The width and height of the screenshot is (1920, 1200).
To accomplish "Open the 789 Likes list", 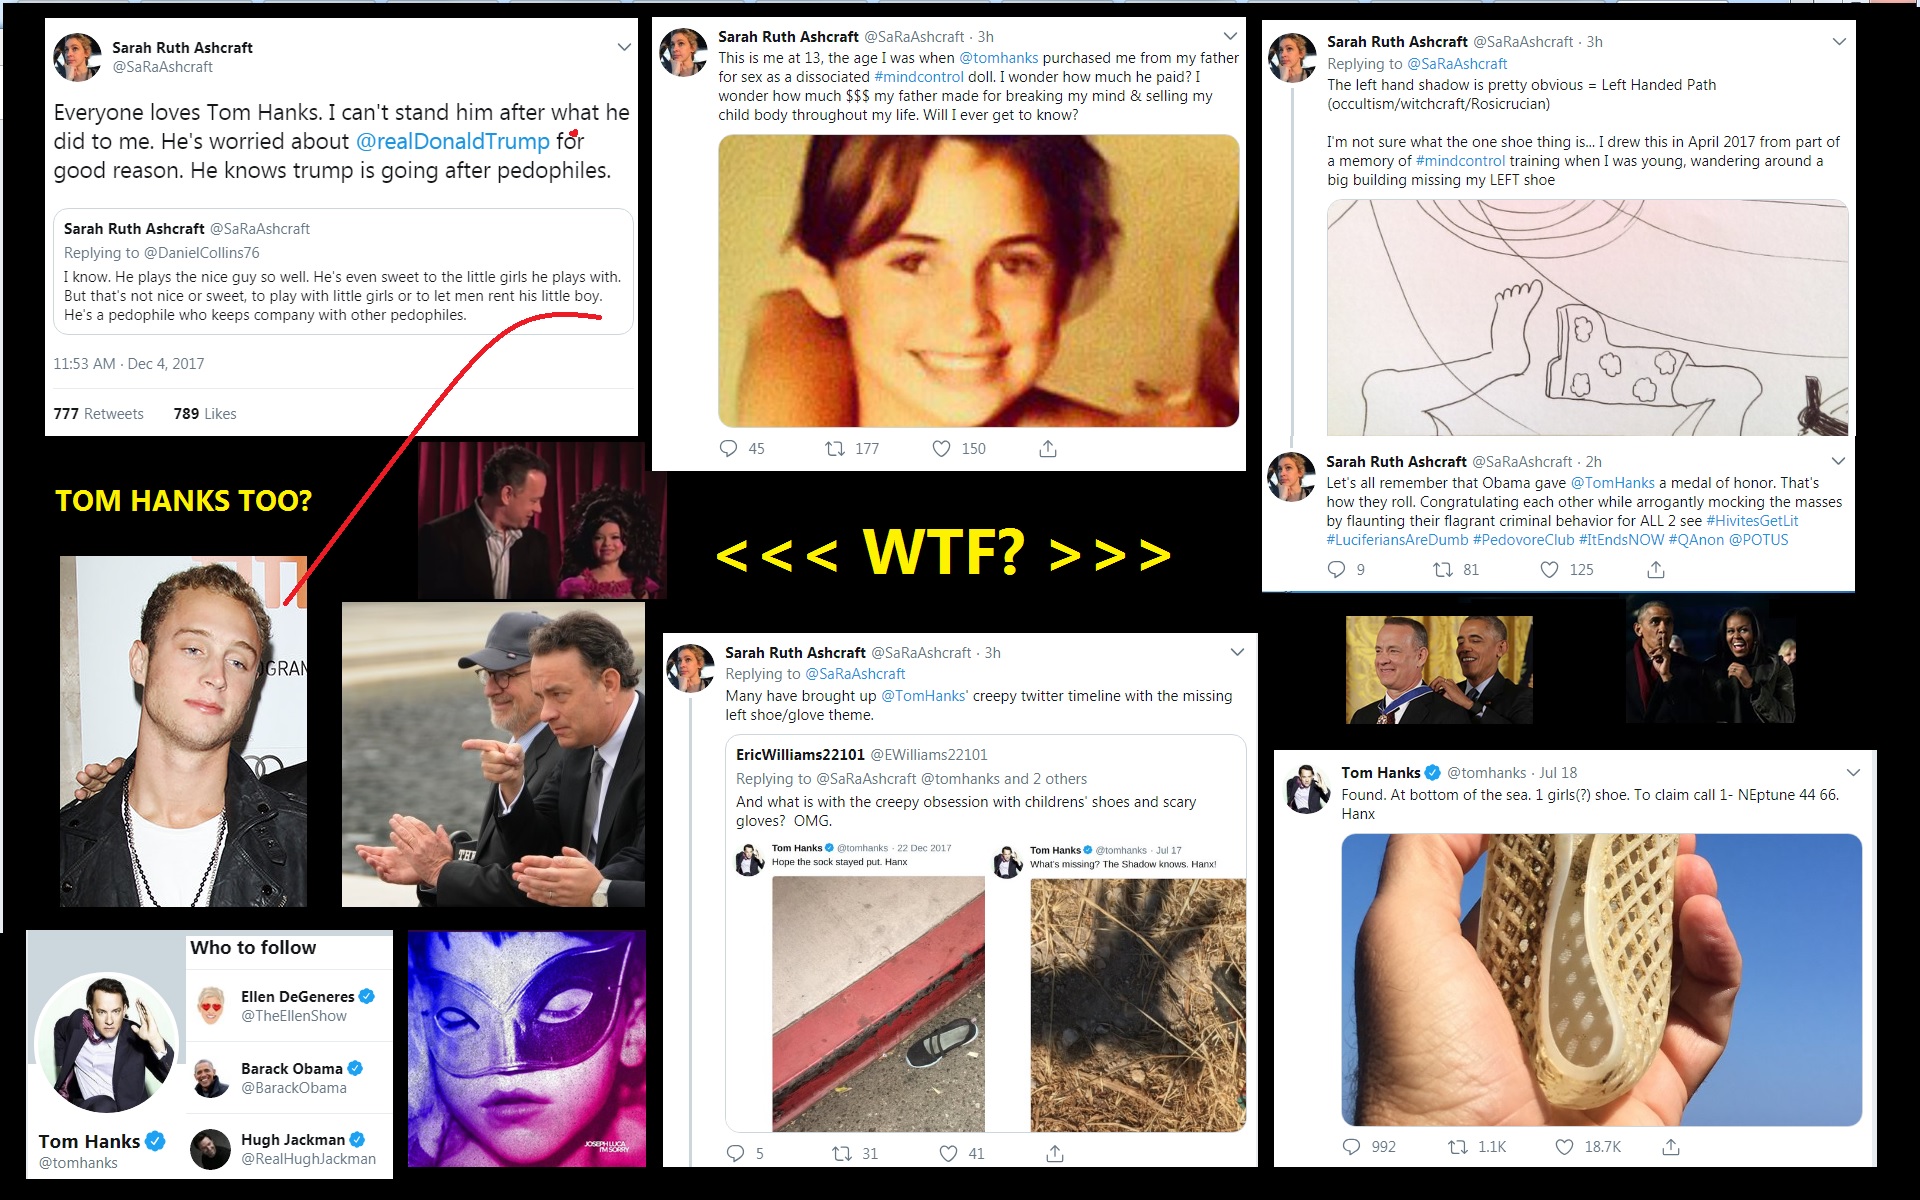I will (x=205, y=414).
